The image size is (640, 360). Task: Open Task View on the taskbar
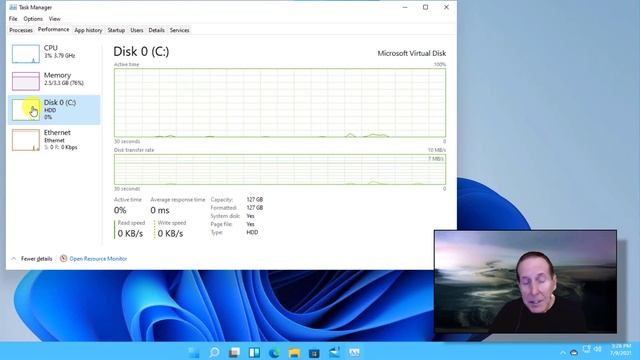click(234, 352)
